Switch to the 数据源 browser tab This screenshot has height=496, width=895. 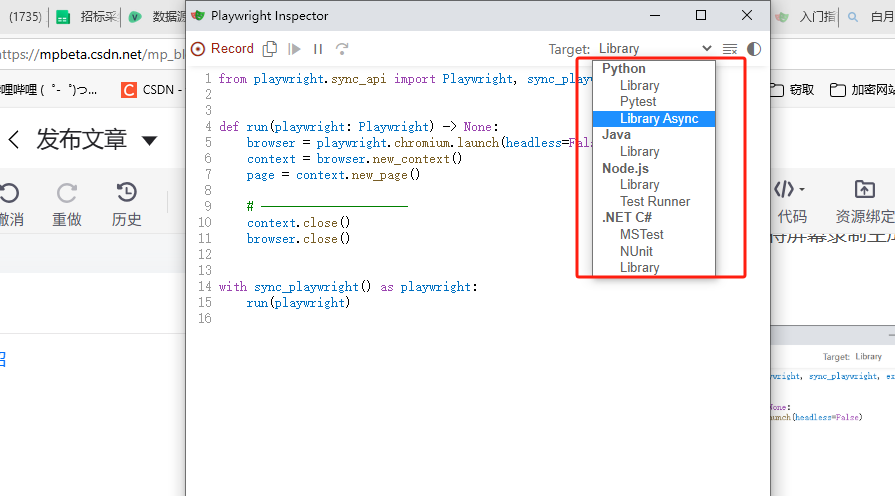click(157, 17)
